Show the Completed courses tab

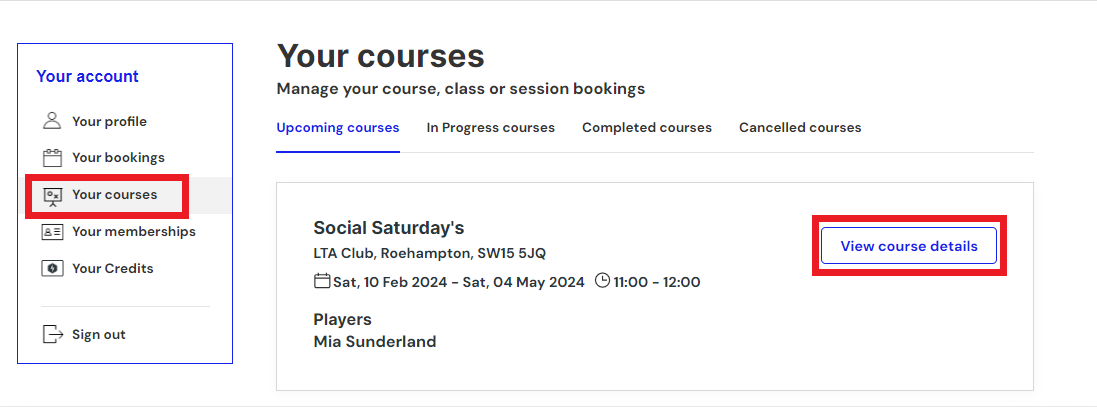pyautogui.click(x=646, y=128)
